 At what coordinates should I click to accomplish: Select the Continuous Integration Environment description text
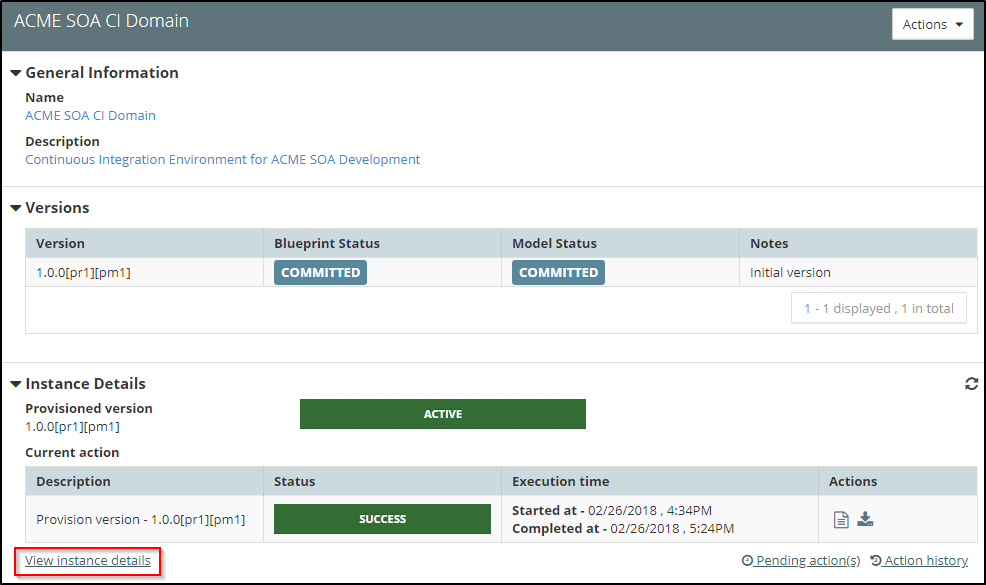pyautogui.click(x=222, y=159)
